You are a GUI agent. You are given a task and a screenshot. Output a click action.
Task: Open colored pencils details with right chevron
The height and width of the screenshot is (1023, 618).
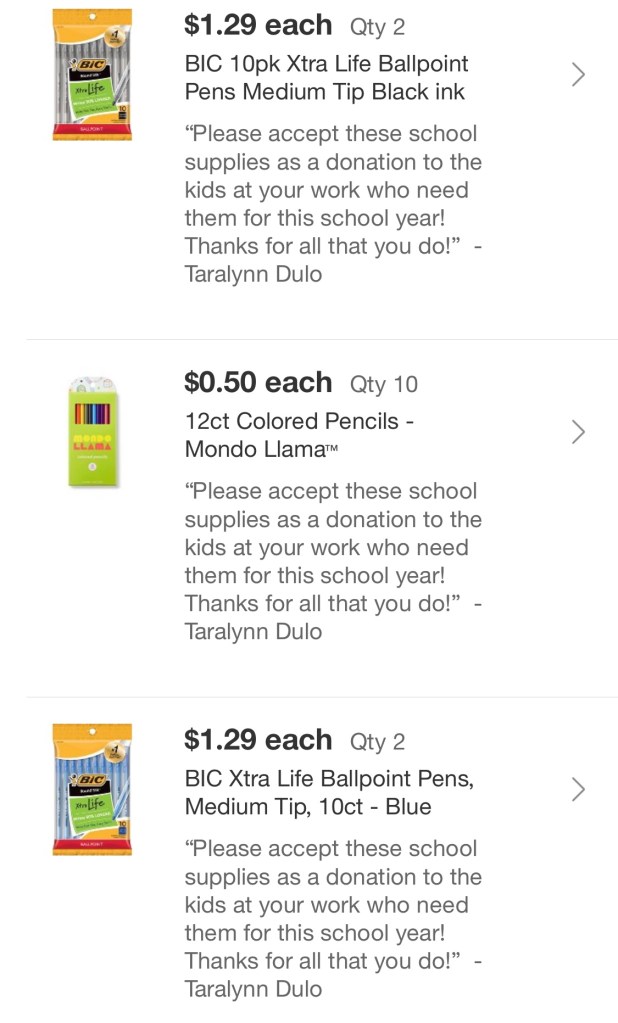click(x=578, y=432)
